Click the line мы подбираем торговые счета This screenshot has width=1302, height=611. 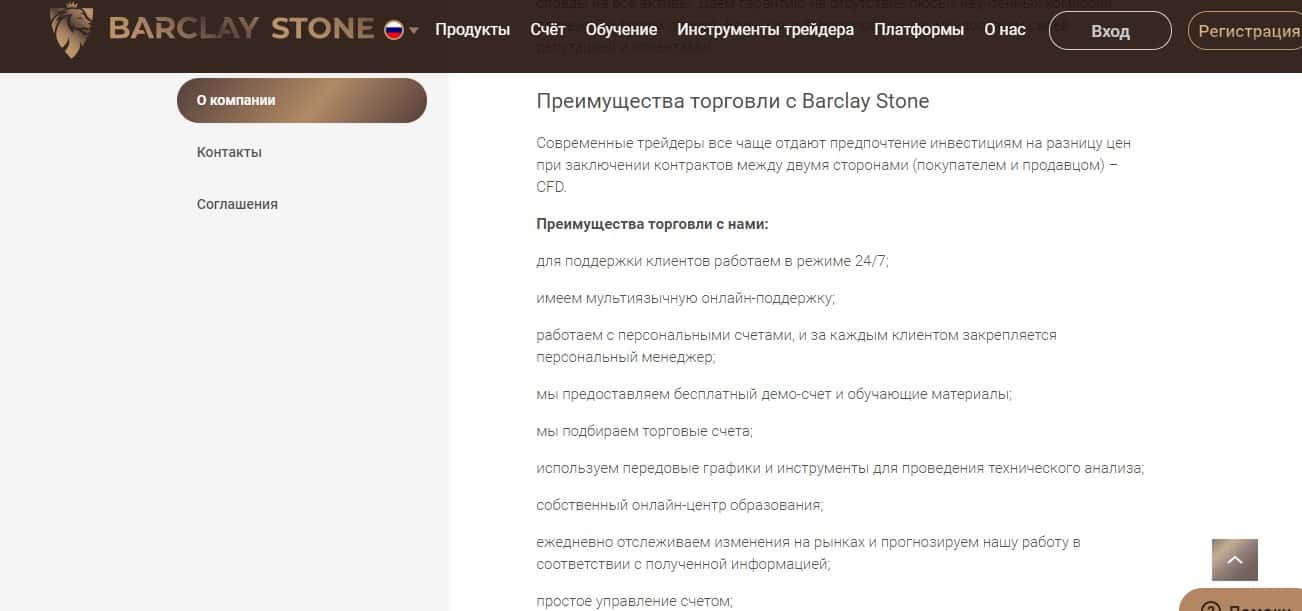click(644, 431)
